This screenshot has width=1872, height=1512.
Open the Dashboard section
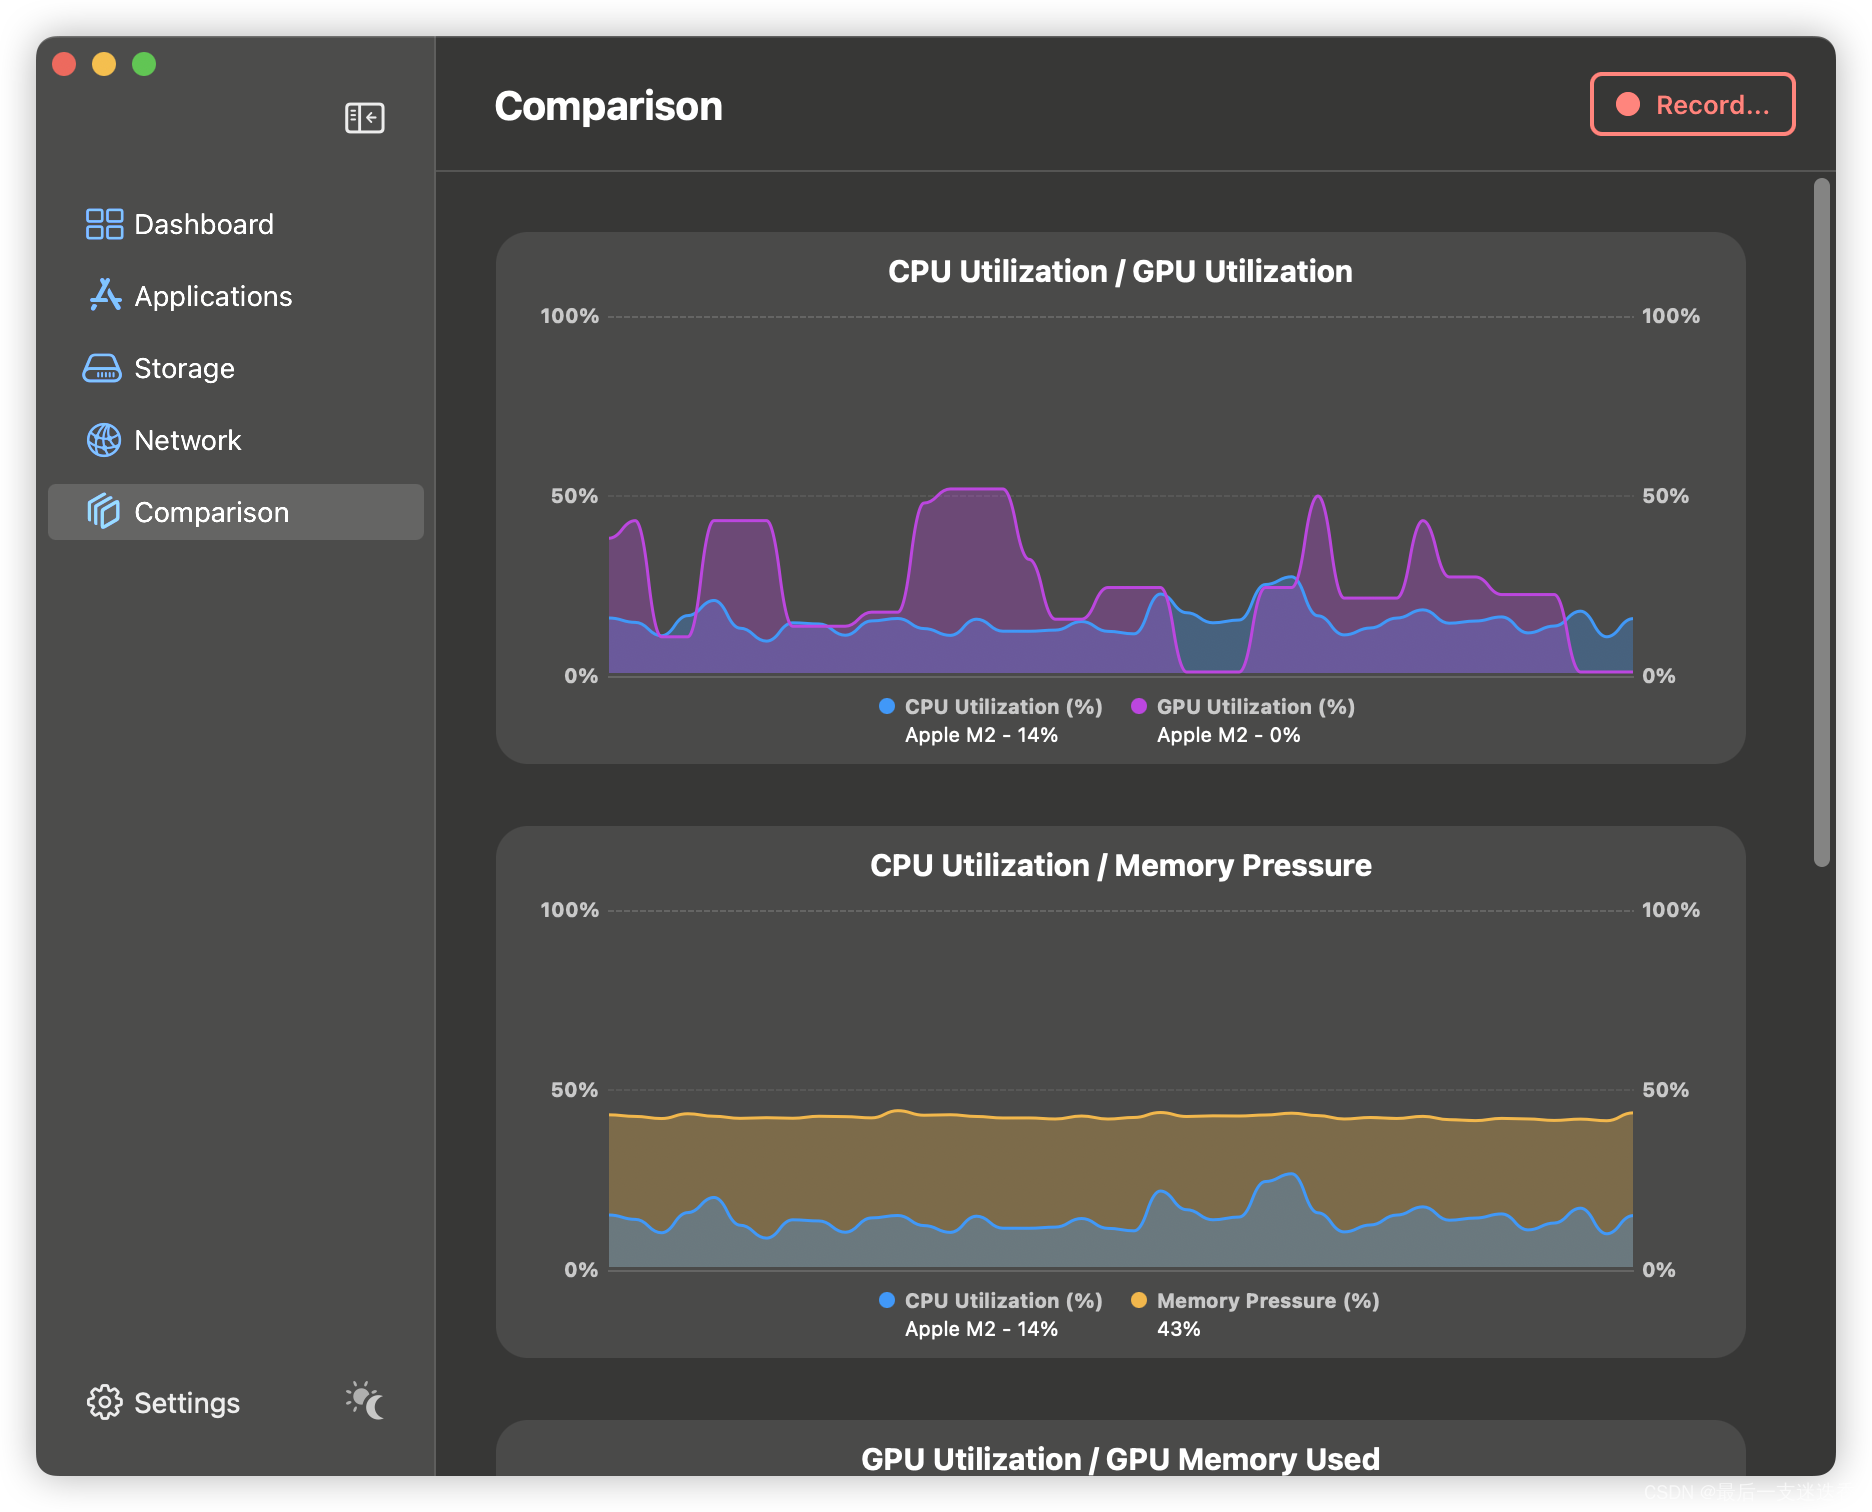(x=236, y=224)
